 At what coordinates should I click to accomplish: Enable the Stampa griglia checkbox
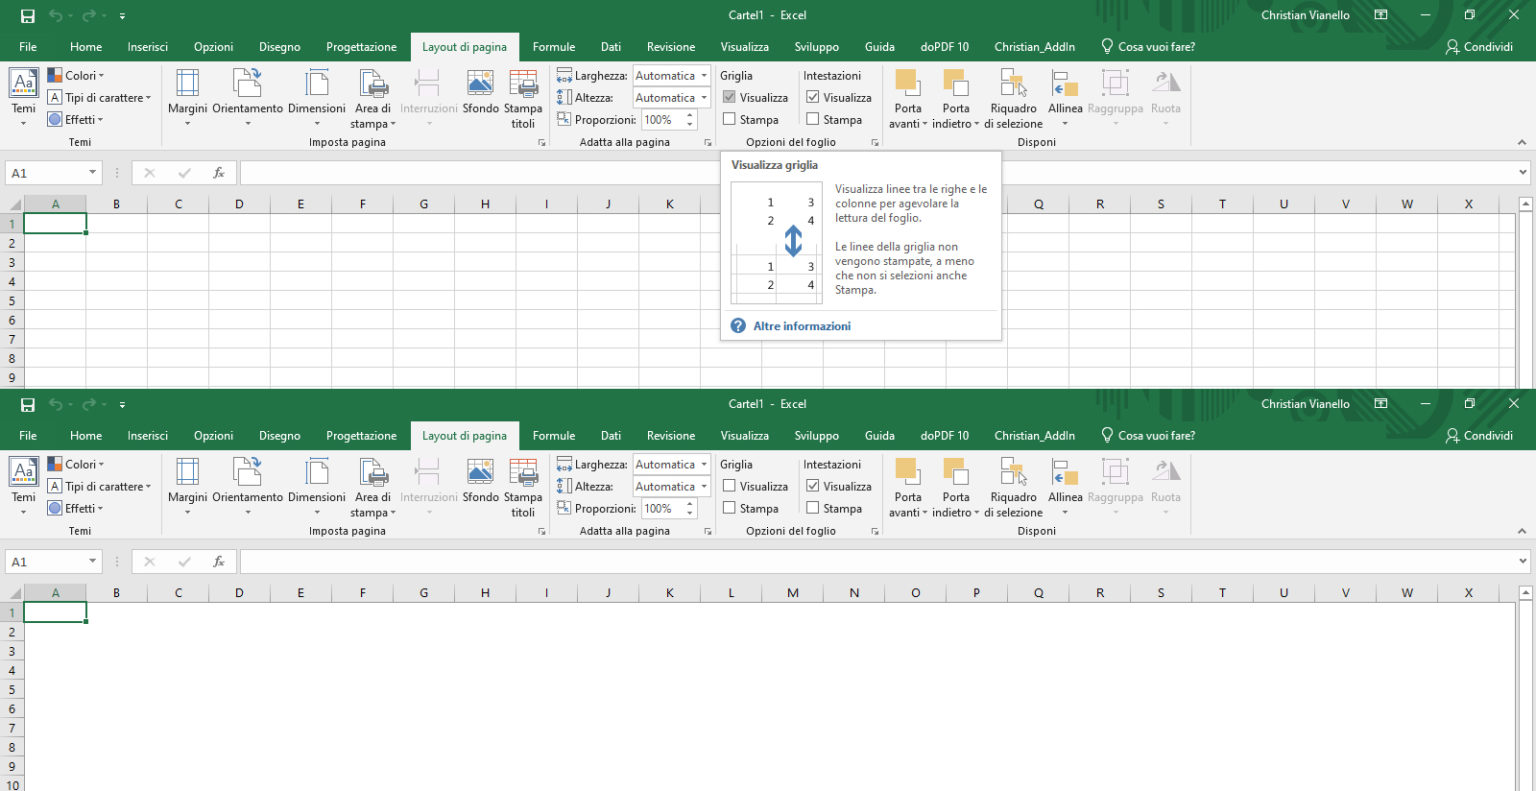(x=729, y=119)
